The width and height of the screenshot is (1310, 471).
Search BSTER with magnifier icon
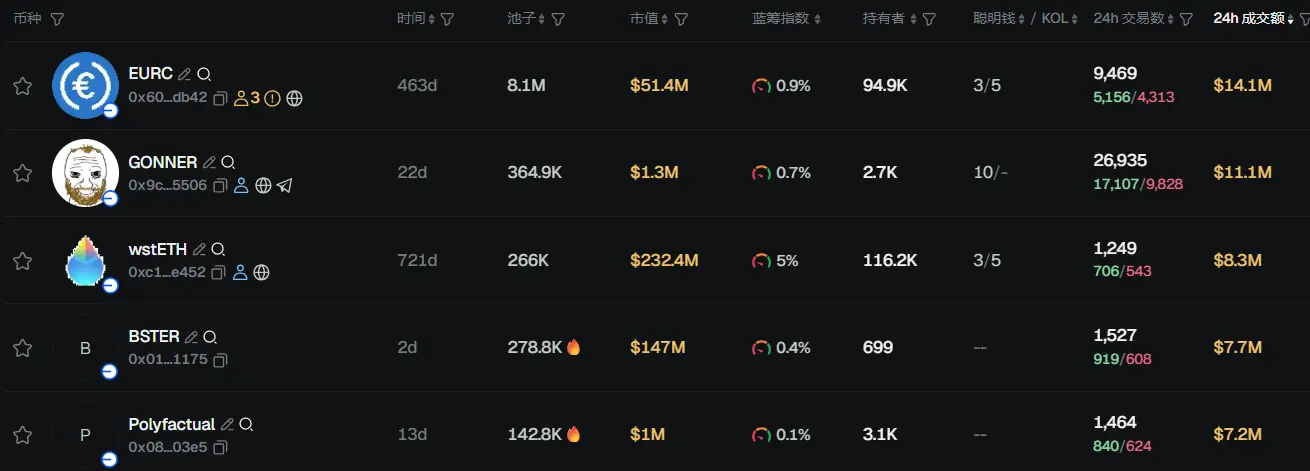(210, 337)
